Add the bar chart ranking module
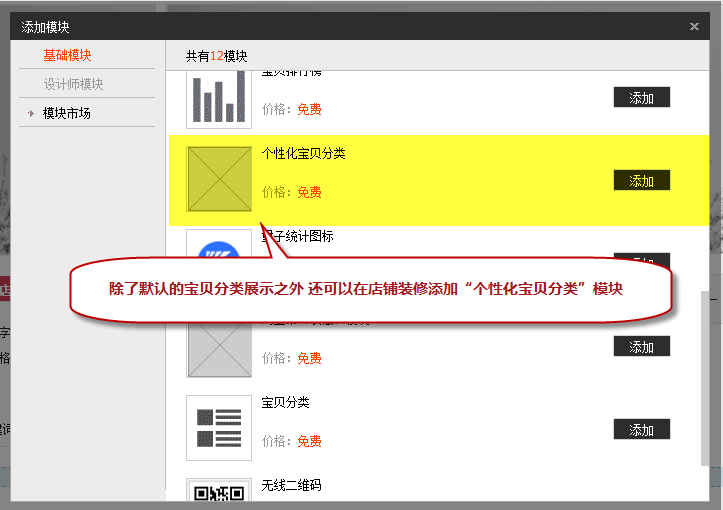 641,97
